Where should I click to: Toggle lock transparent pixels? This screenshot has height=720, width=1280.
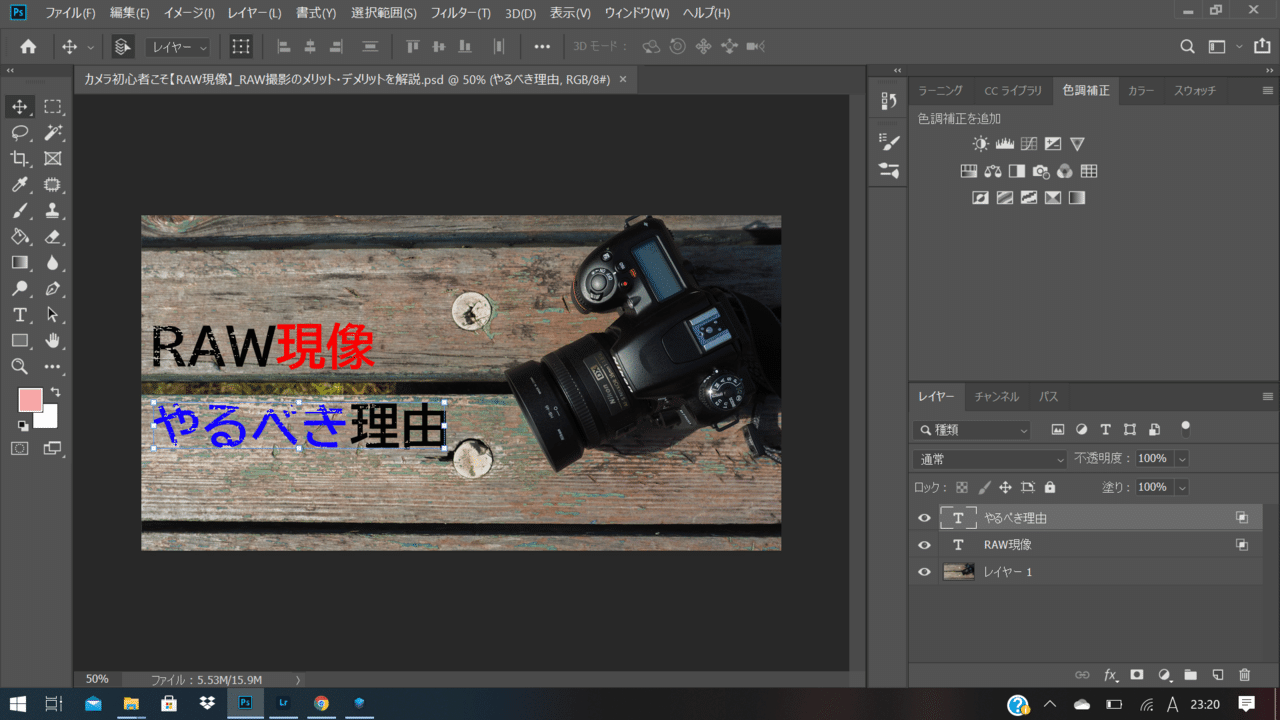(962, 487)
